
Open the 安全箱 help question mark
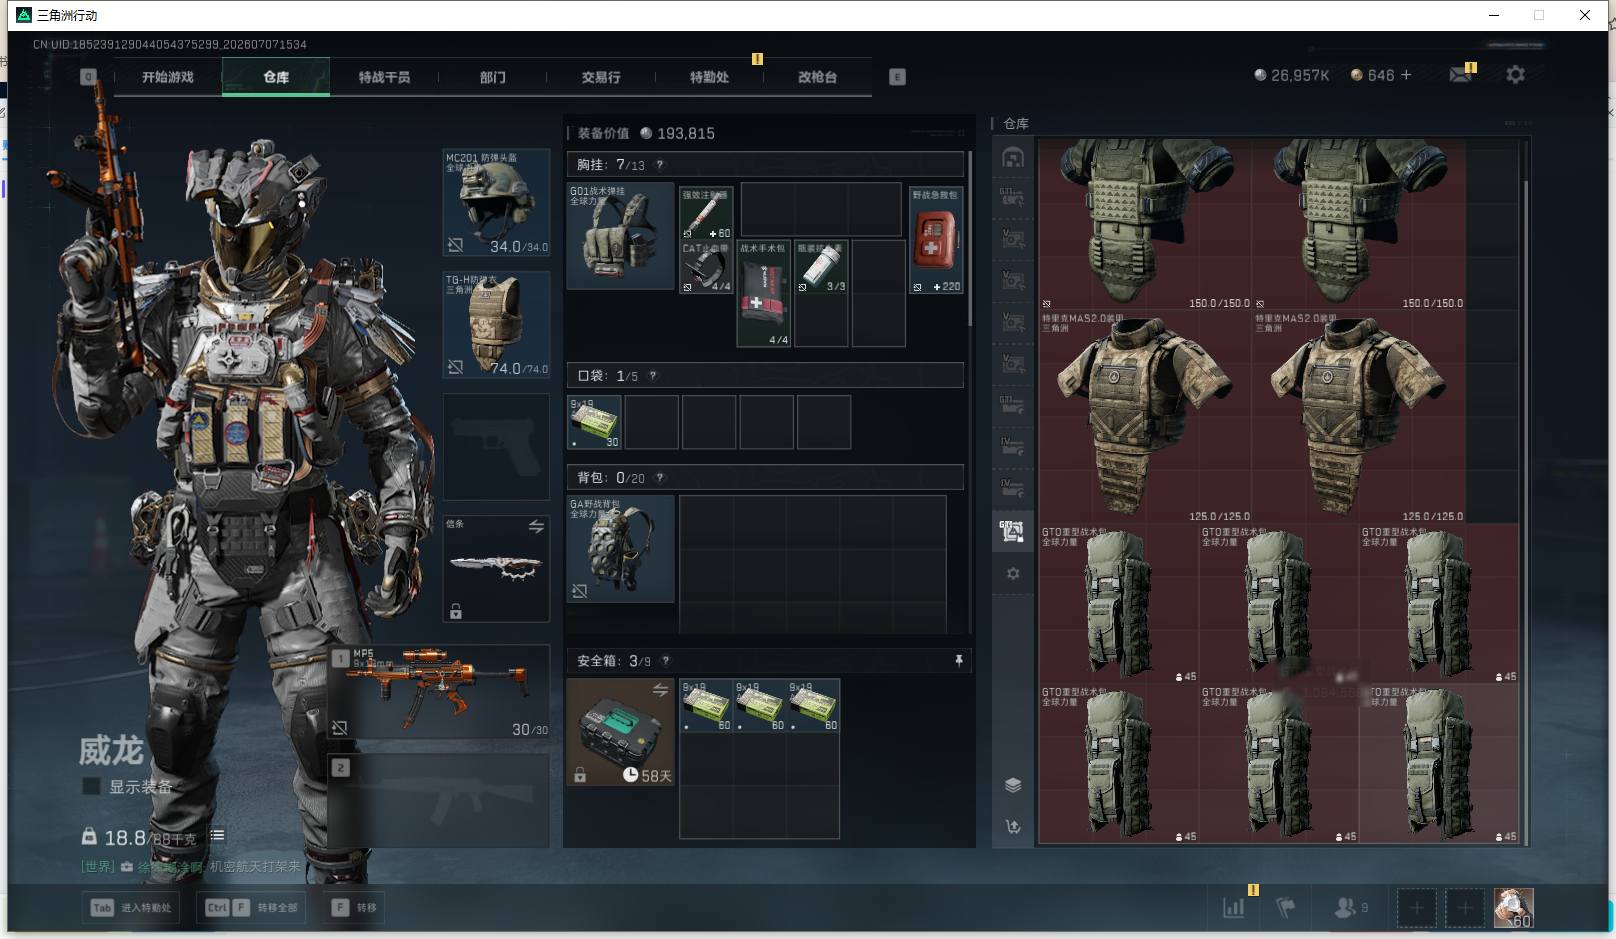[666, 661]
